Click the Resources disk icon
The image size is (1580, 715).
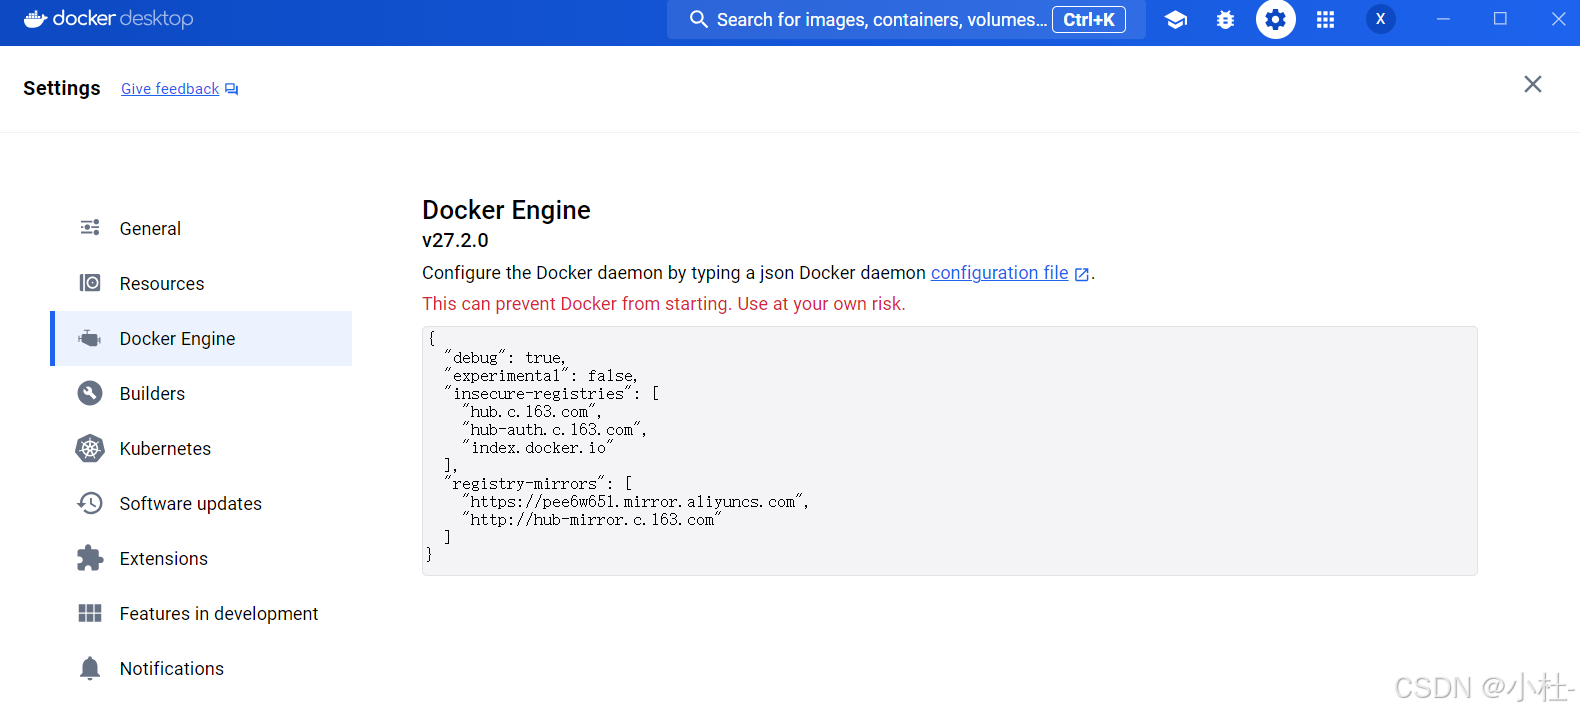(x=90, y=283)
